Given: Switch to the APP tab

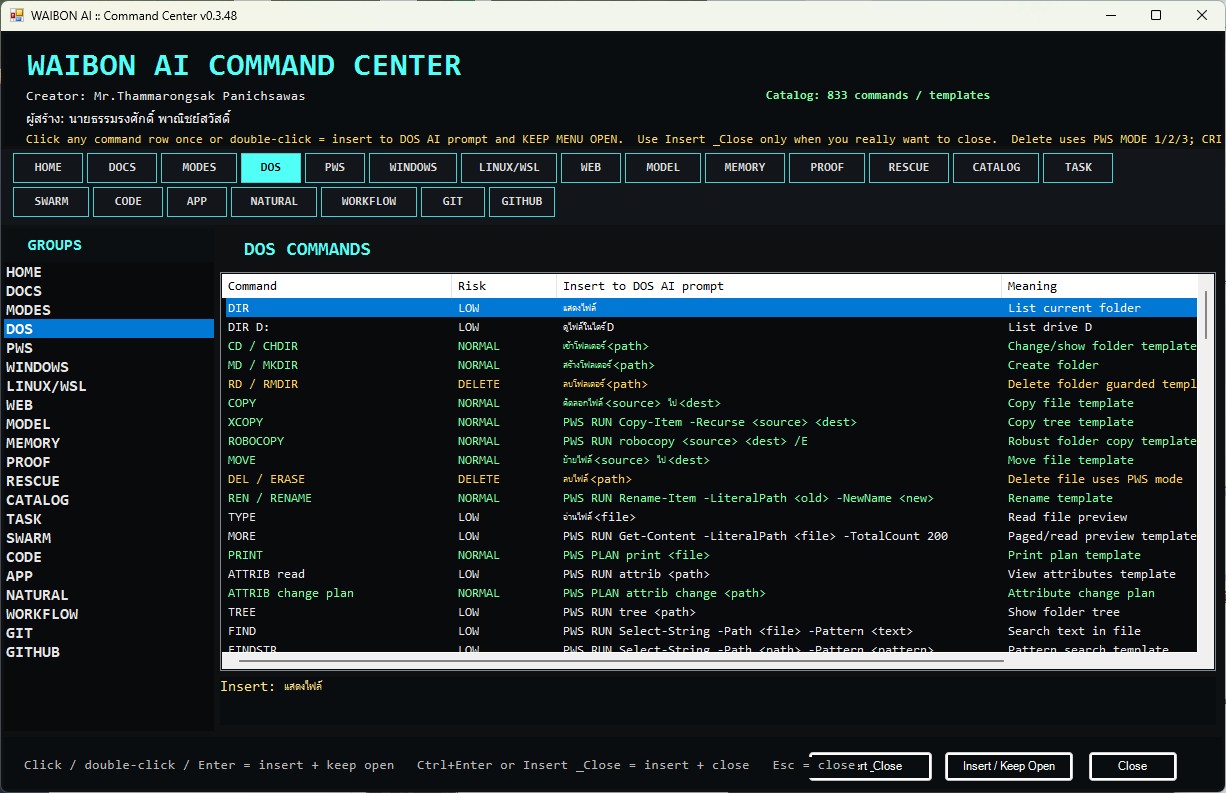Looking at the screenshot, I should pos(197,202).
